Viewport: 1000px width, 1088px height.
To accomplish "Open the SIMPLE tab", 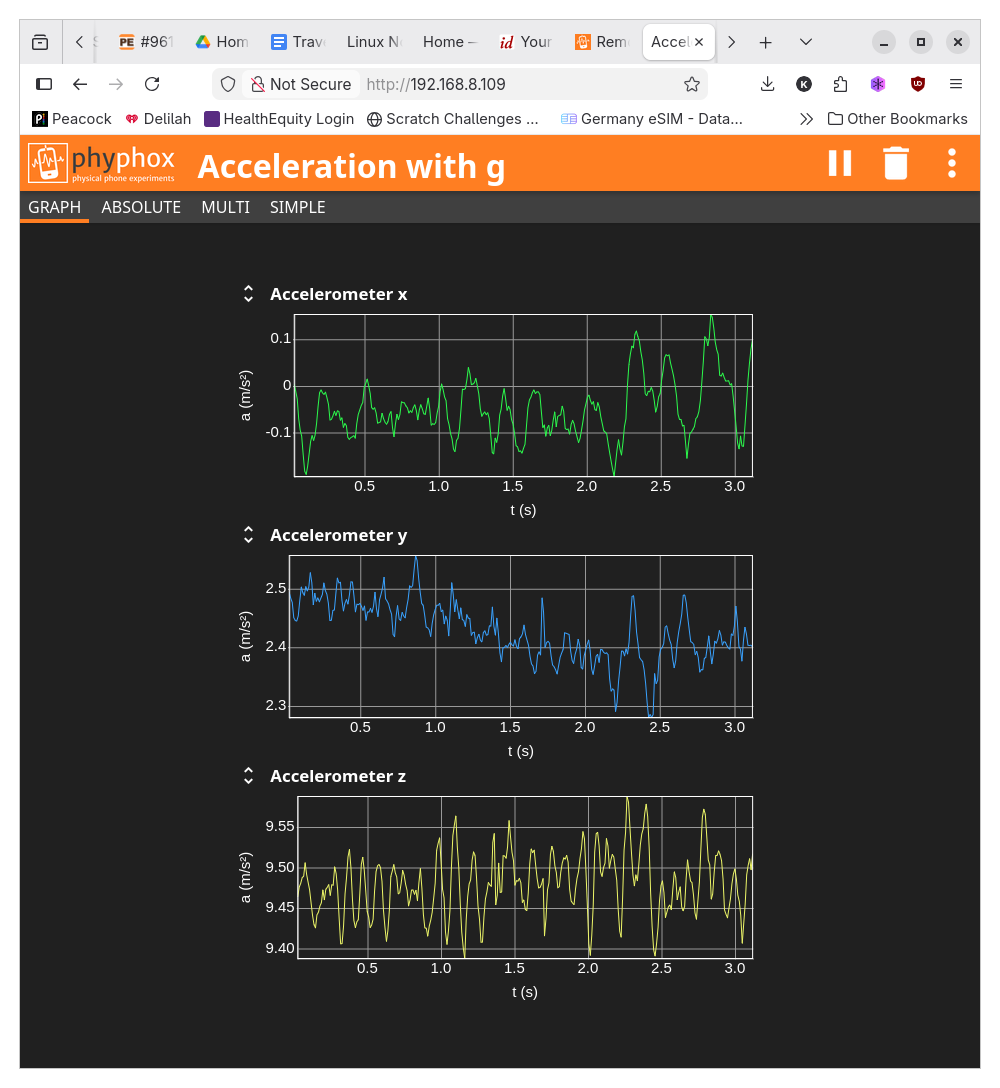I will click(x=297, y=207).
